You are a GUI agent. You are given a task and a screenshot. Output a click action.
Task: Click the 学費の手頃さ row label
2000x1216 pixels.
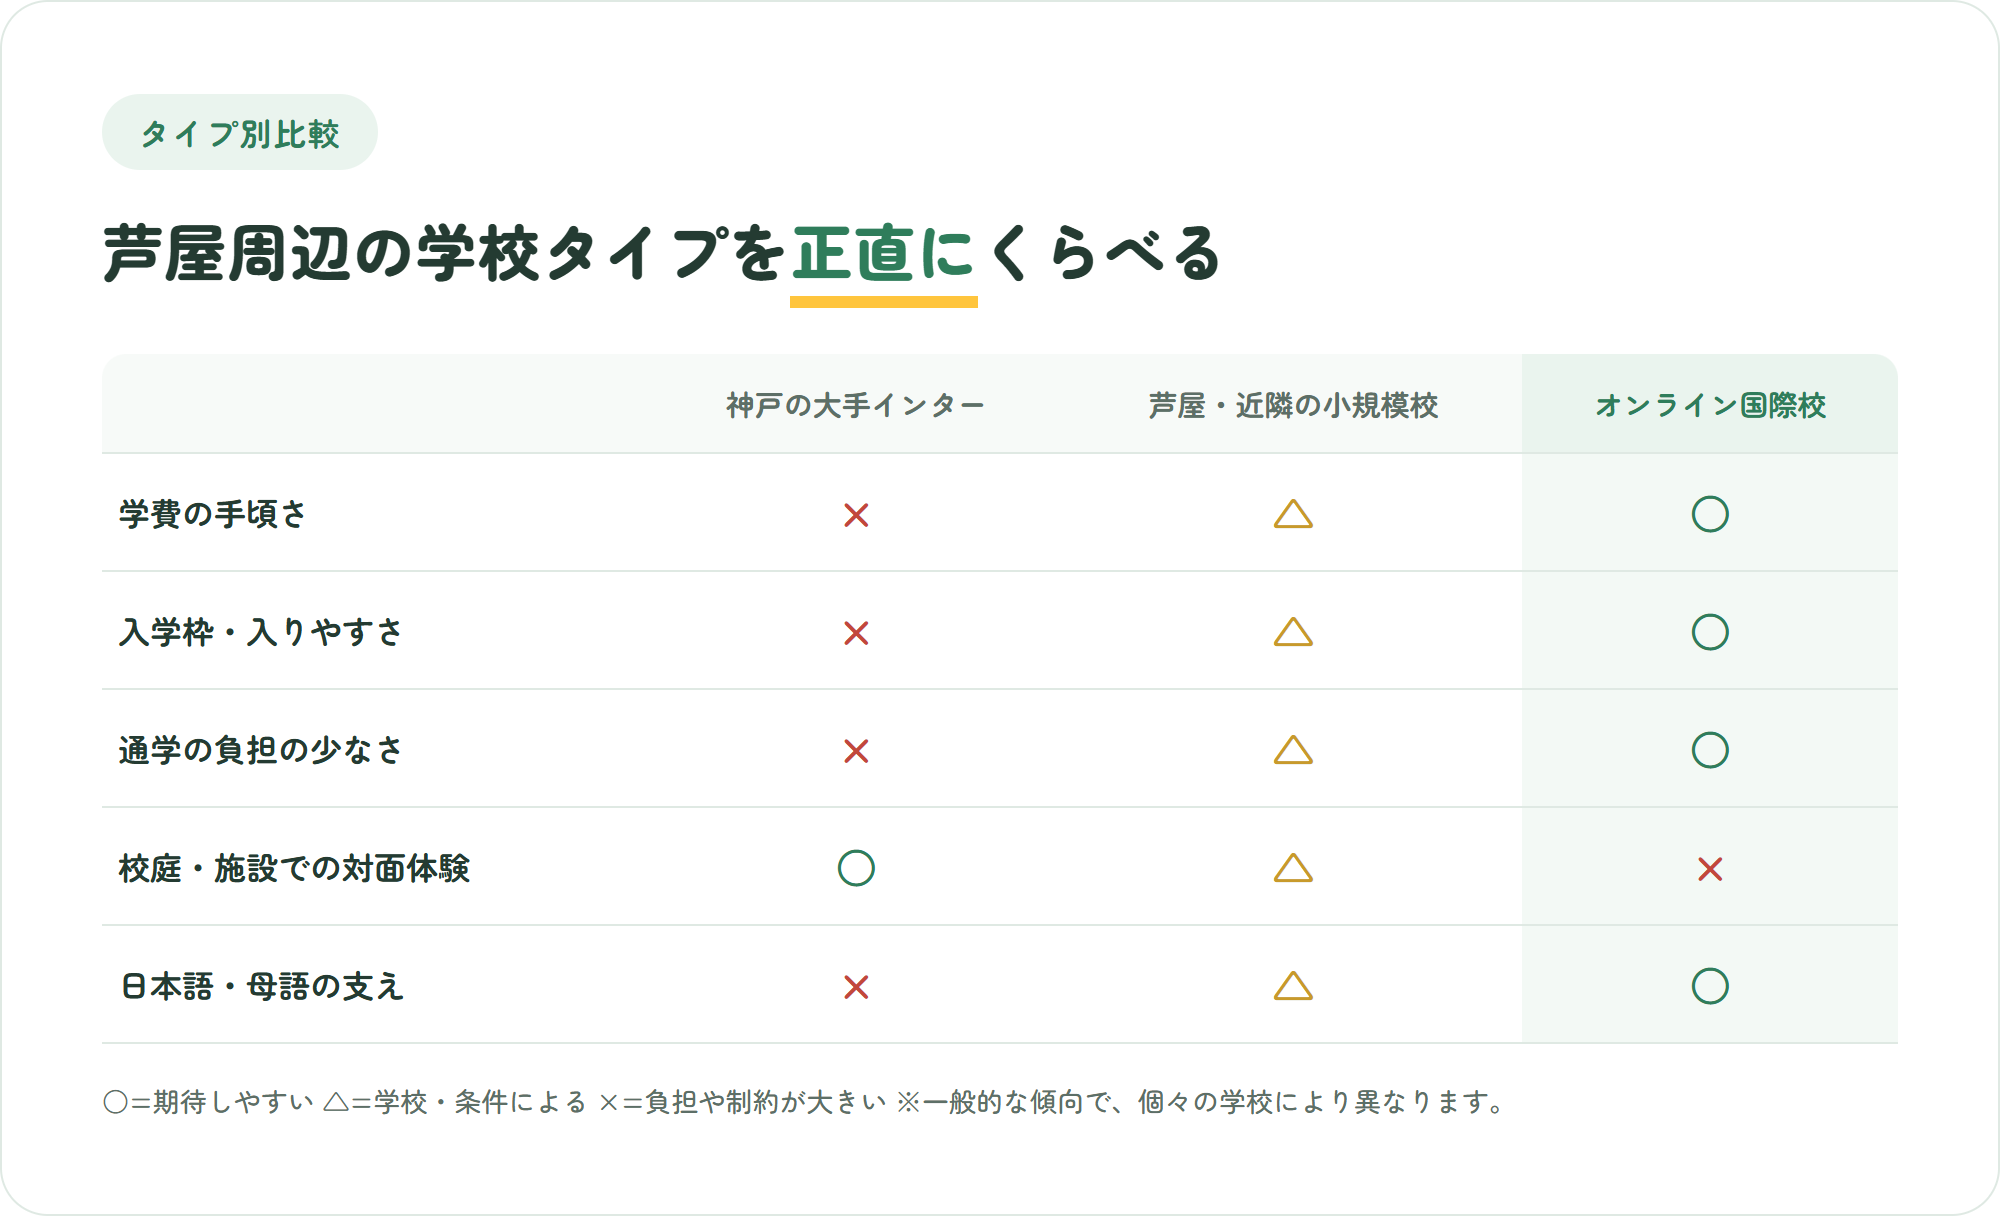pos(213,514)
